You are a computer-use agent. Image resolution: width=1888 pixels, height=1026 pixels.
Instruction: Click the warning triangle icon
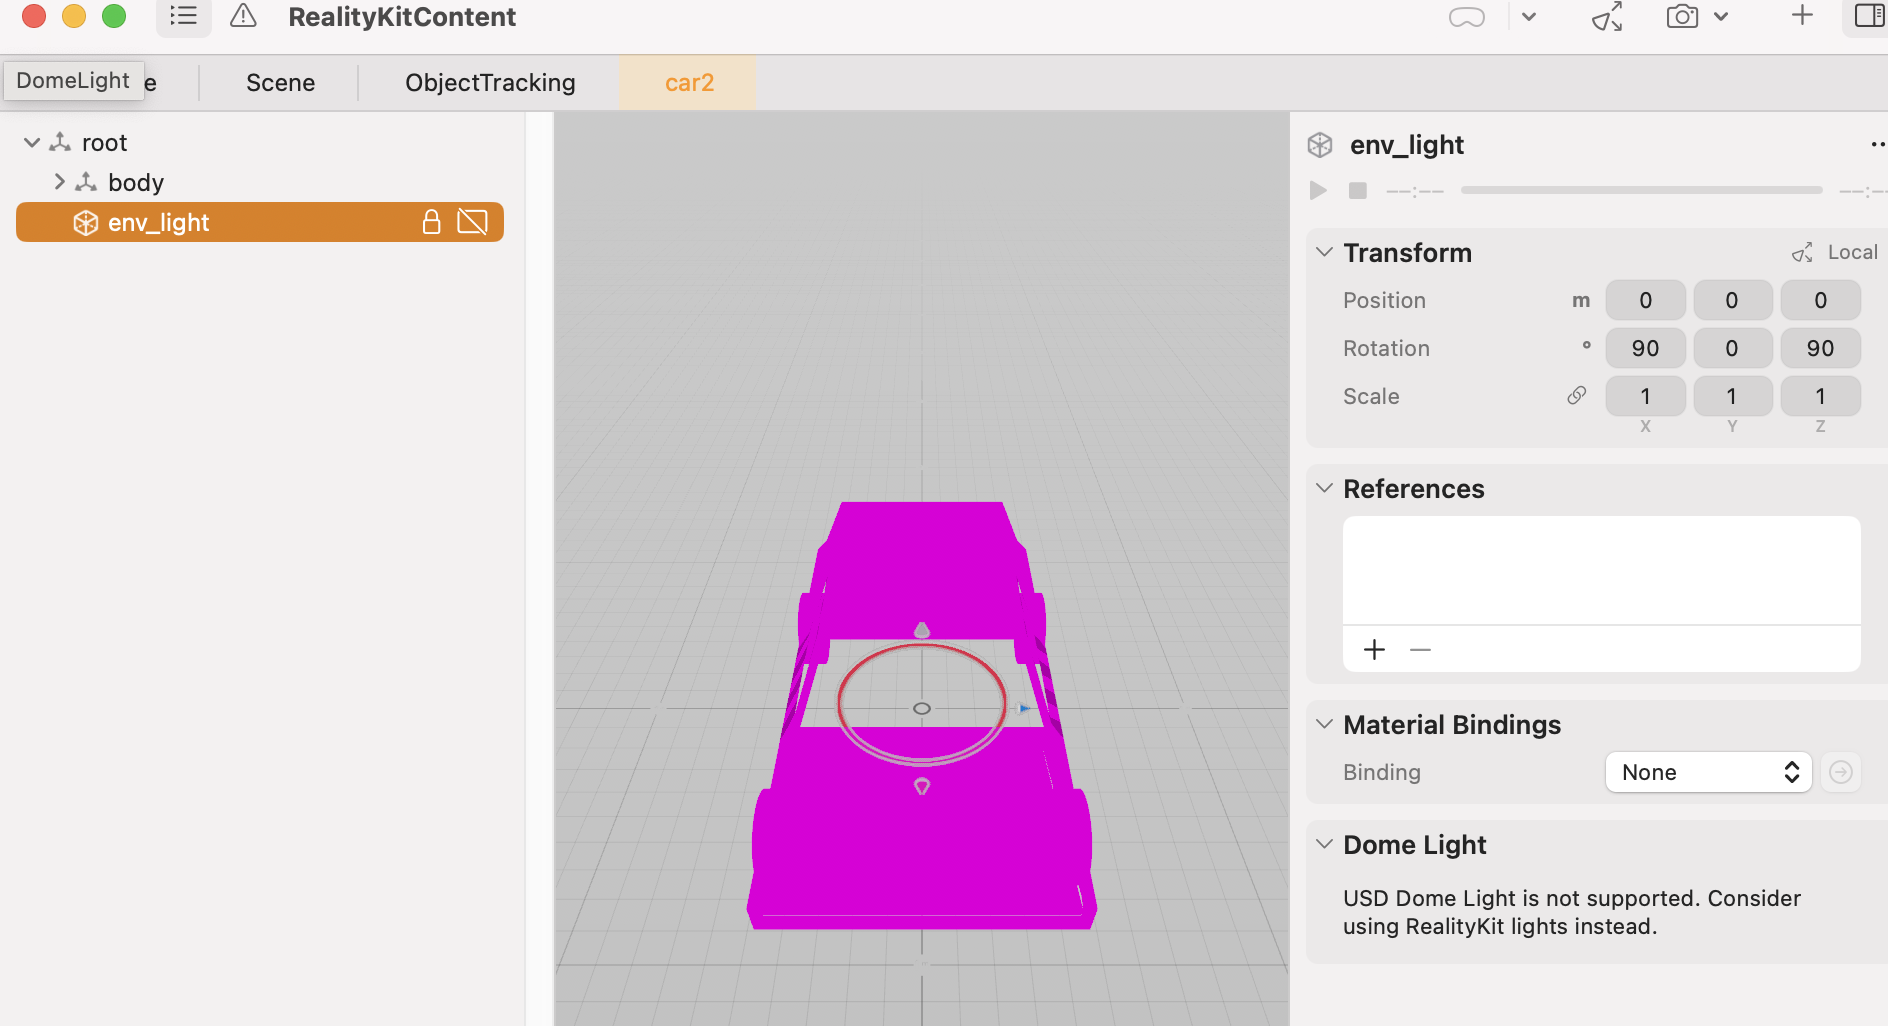(243, 16)
